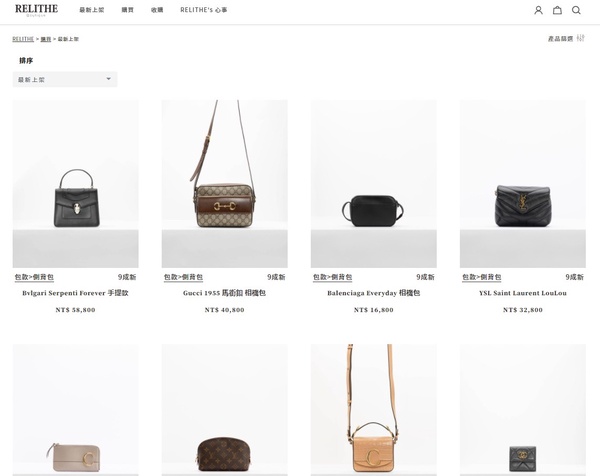Image resolution: width=600 pixels, height=476 pixels.
Task: Click the Bvlgari Serpenti Forever 手提款 title
Action: coord(75,293)
